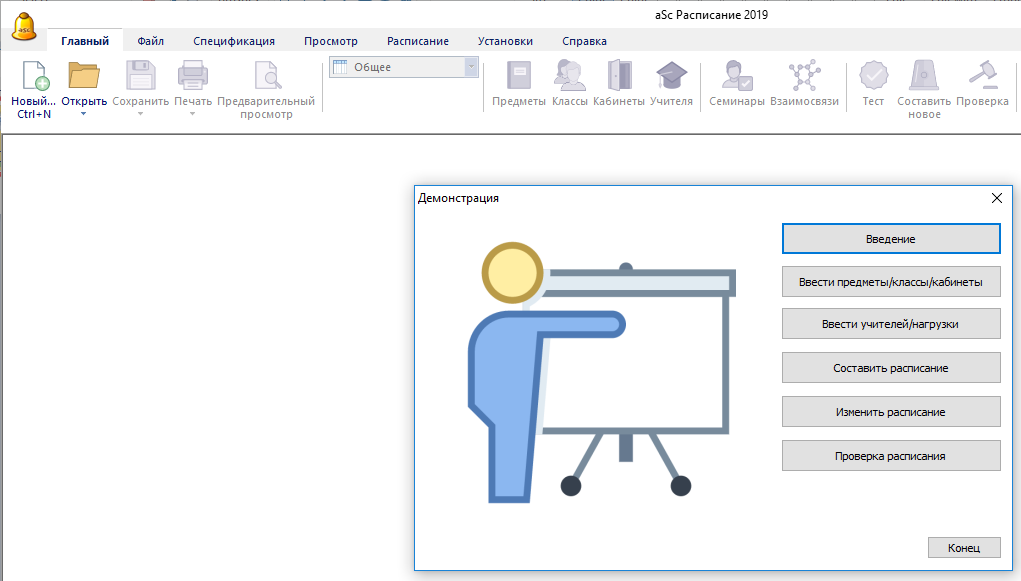The height and width of the screenshot is (581, 1021).
Task: Switch to the Установки tab
Action: click(x=505, y=41)
